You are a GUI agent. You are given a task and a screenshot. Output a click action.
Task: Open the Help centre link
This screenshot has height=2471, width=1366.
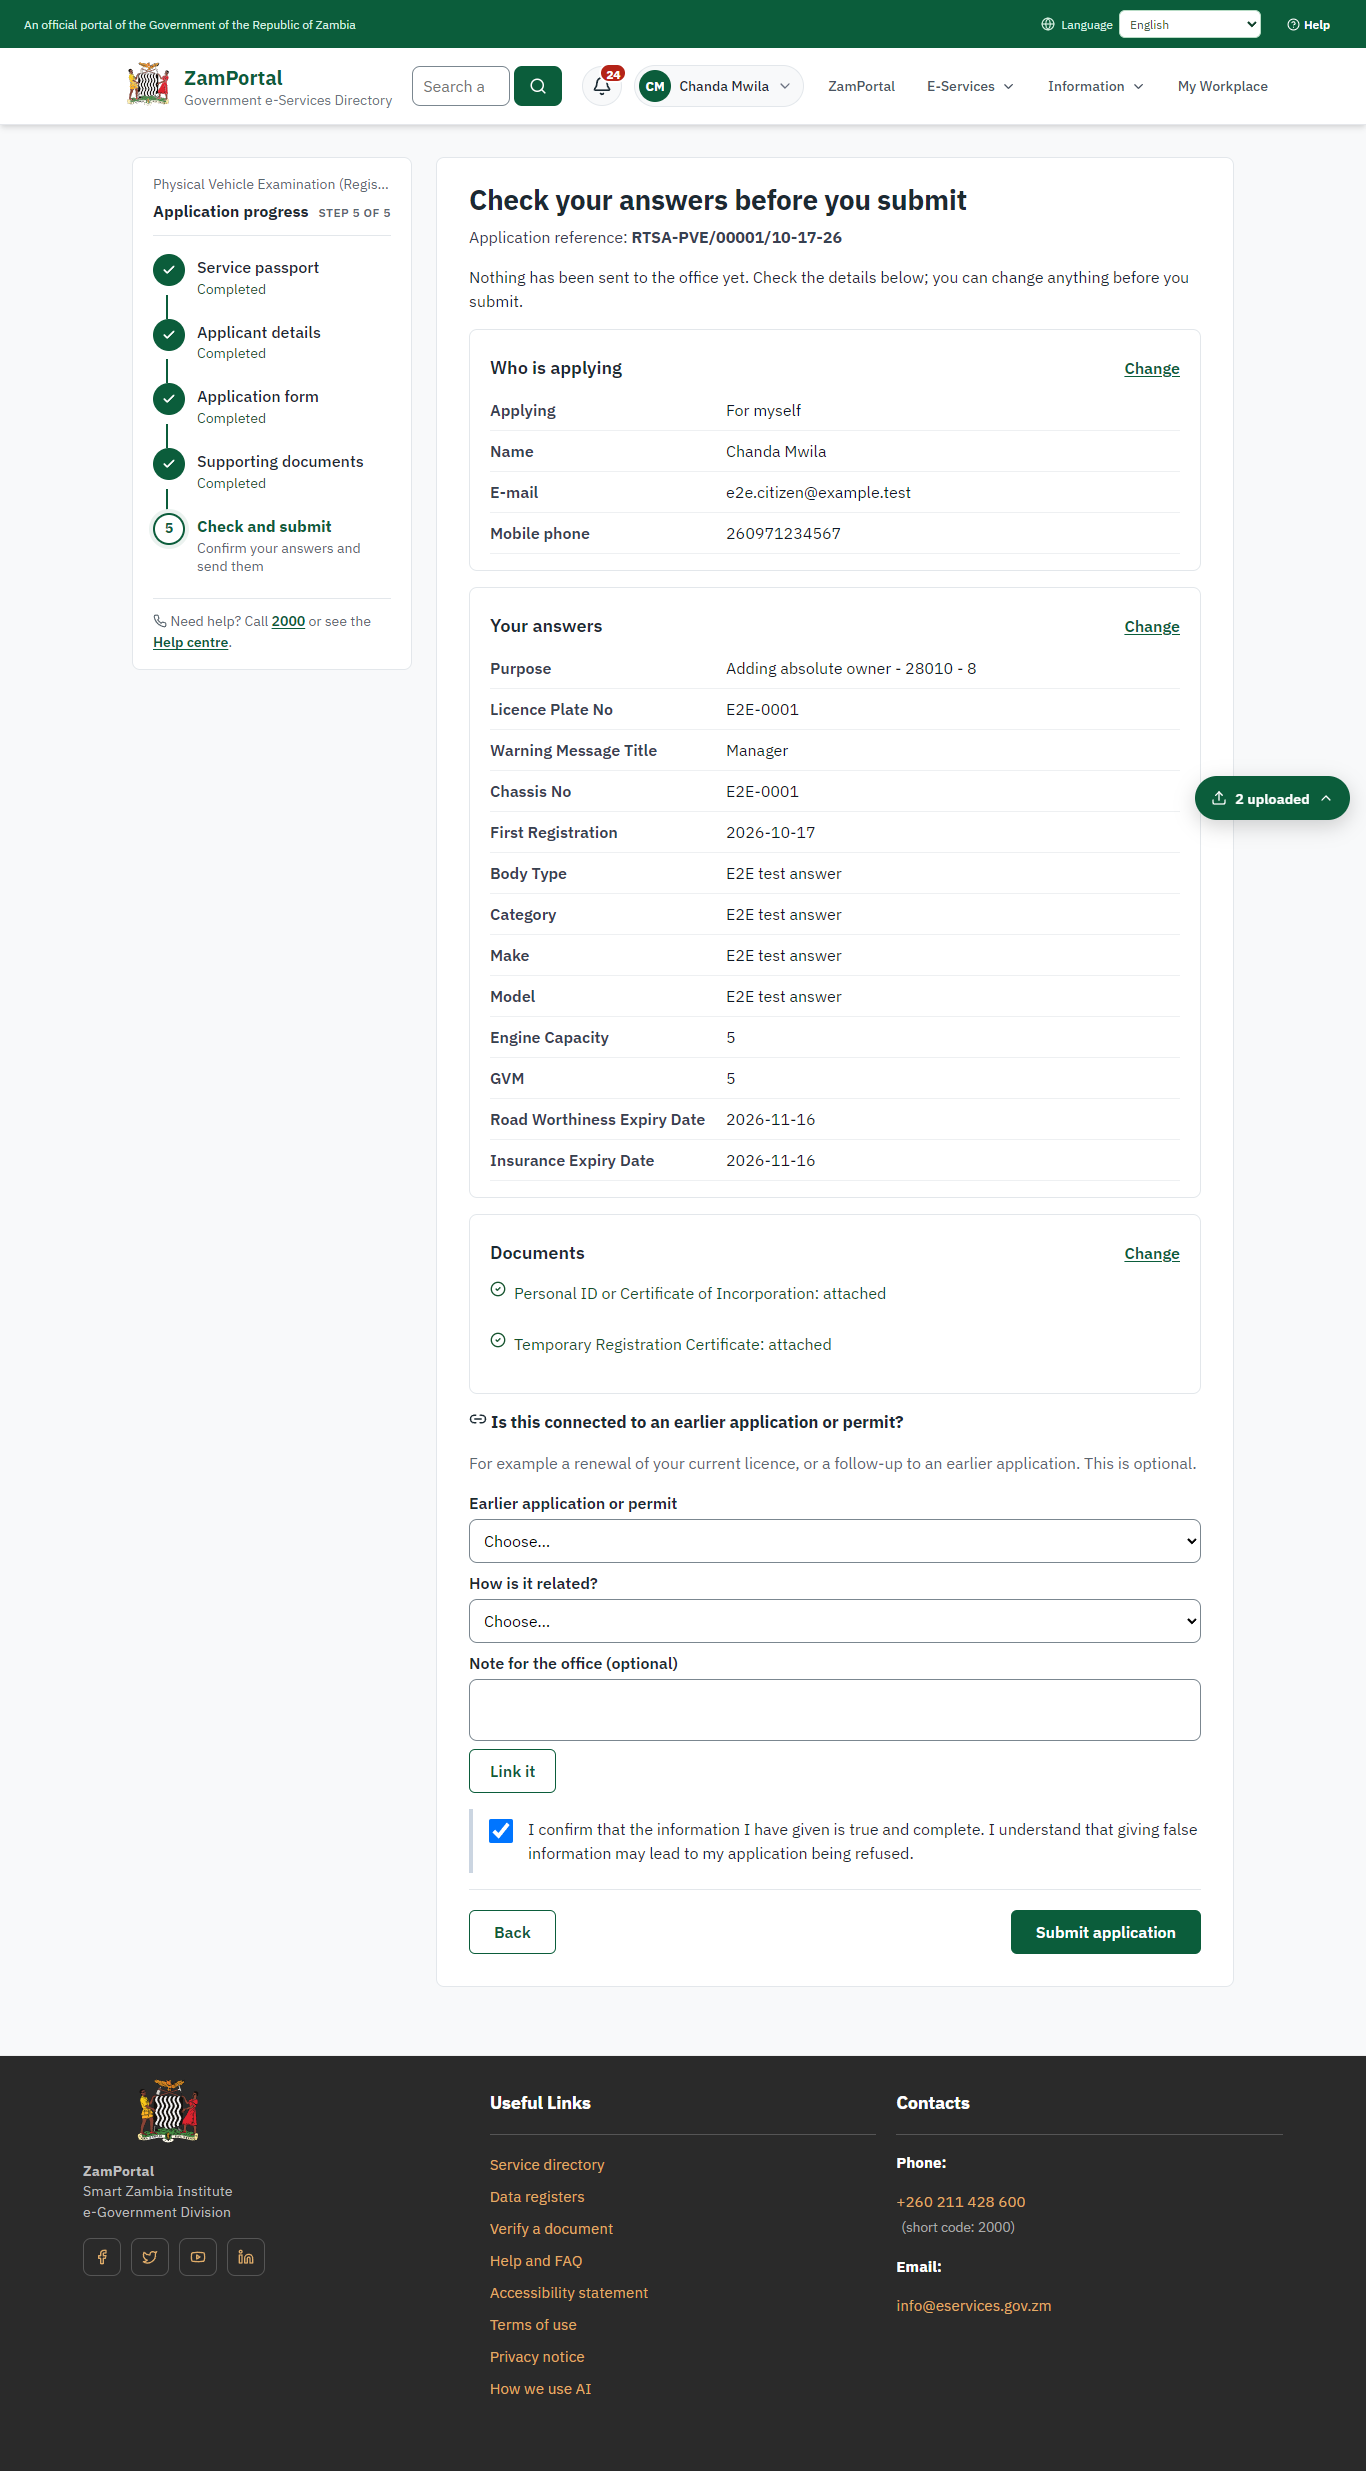[191, 642]
